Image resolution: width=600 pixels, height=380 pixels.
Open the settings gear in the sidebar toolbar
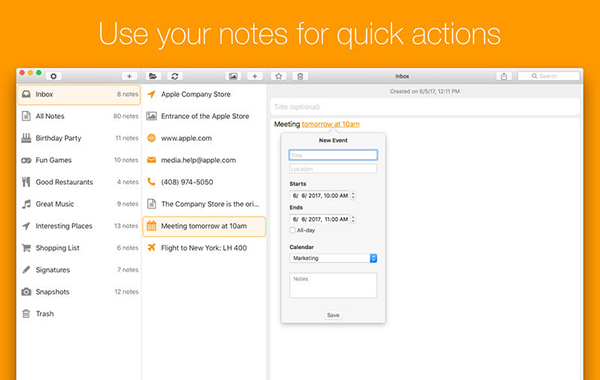point(54,76)
